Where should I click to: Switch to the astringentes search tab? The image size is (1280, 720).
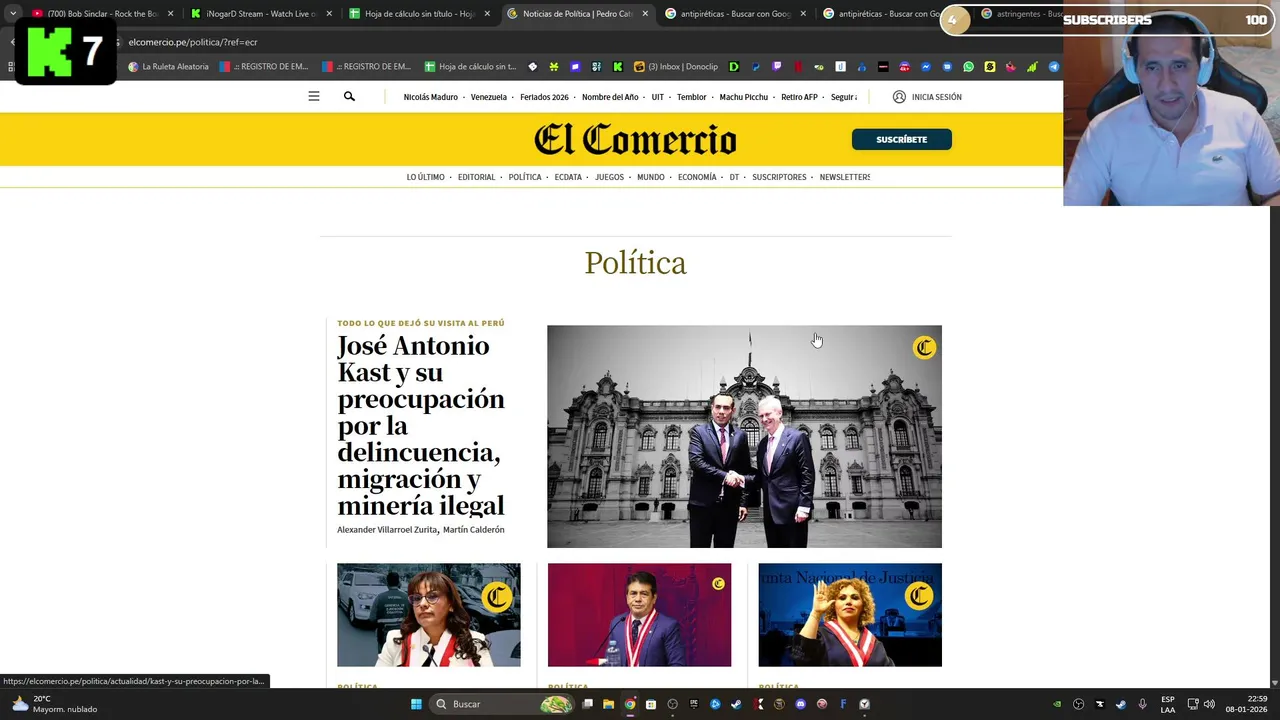(1020, 14)
